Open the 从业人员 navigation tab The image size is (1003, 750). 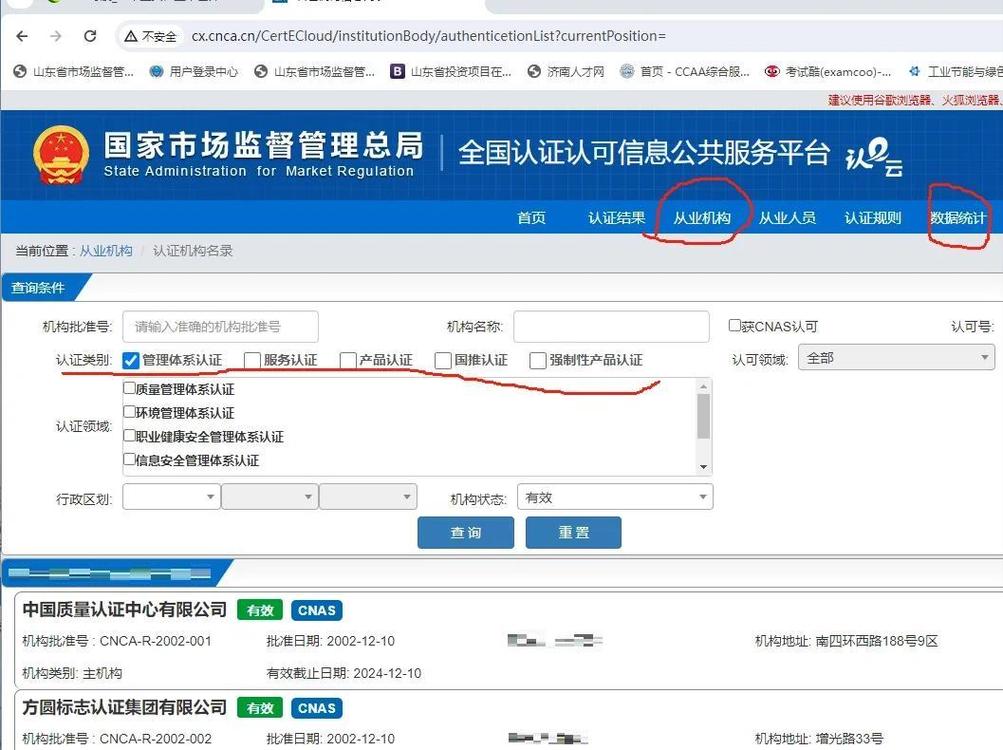(787, 218)
